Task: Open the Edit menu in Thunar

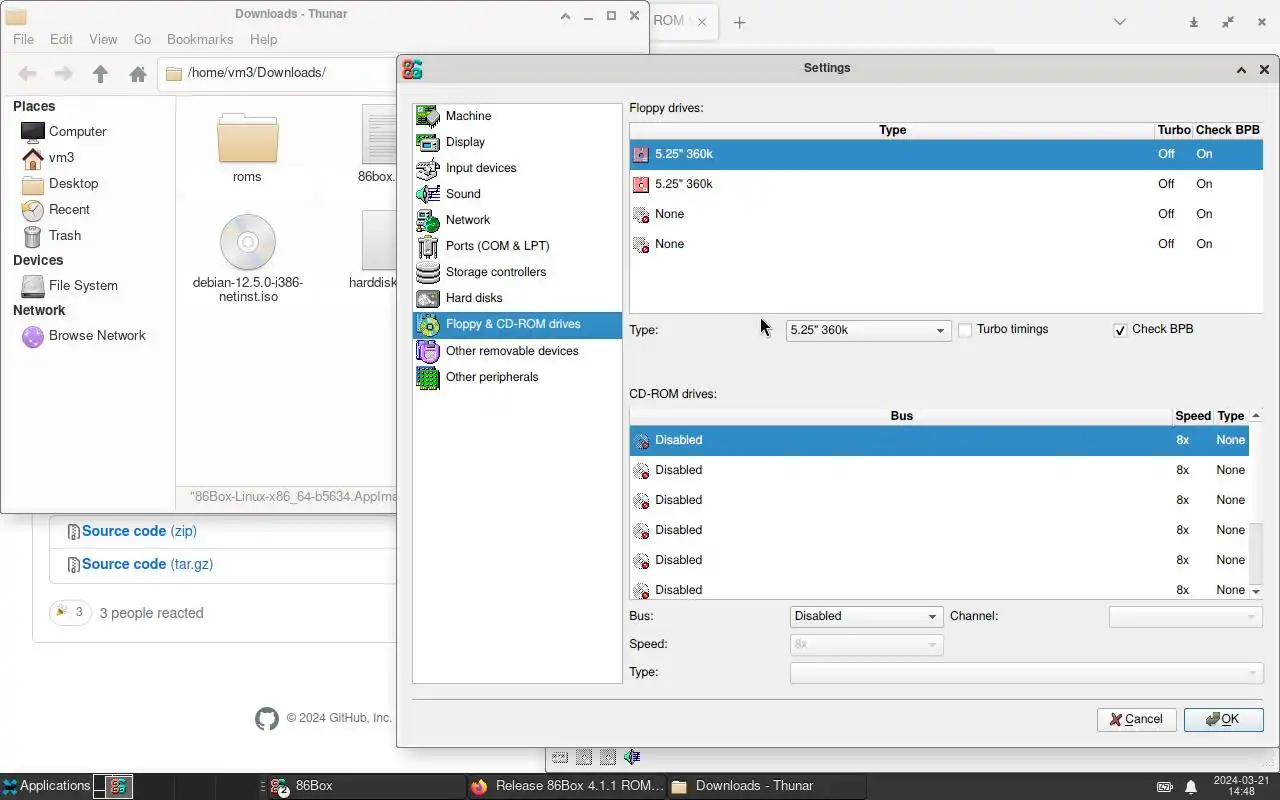Action: [61, 39]
